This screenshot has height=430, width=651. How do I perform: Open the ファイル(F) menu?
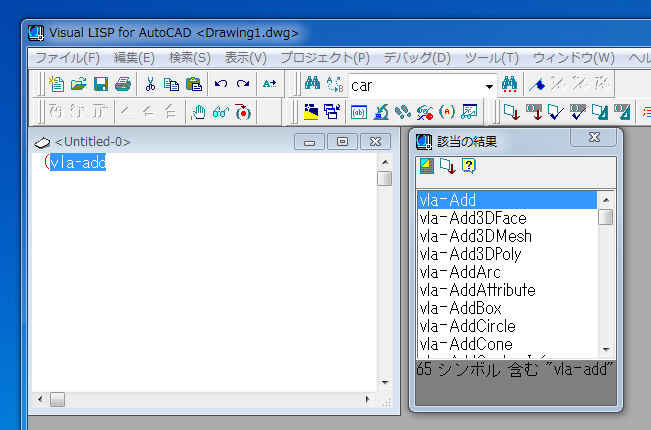(x=67, y=58)
